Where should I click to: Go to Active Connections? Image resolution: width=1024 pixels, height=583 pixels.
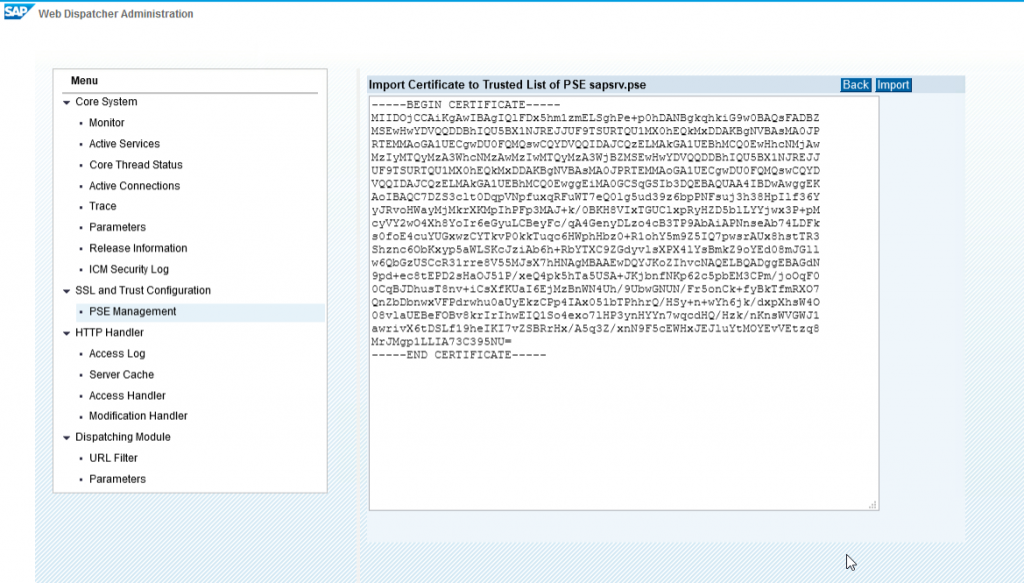(x=135, y=185)
